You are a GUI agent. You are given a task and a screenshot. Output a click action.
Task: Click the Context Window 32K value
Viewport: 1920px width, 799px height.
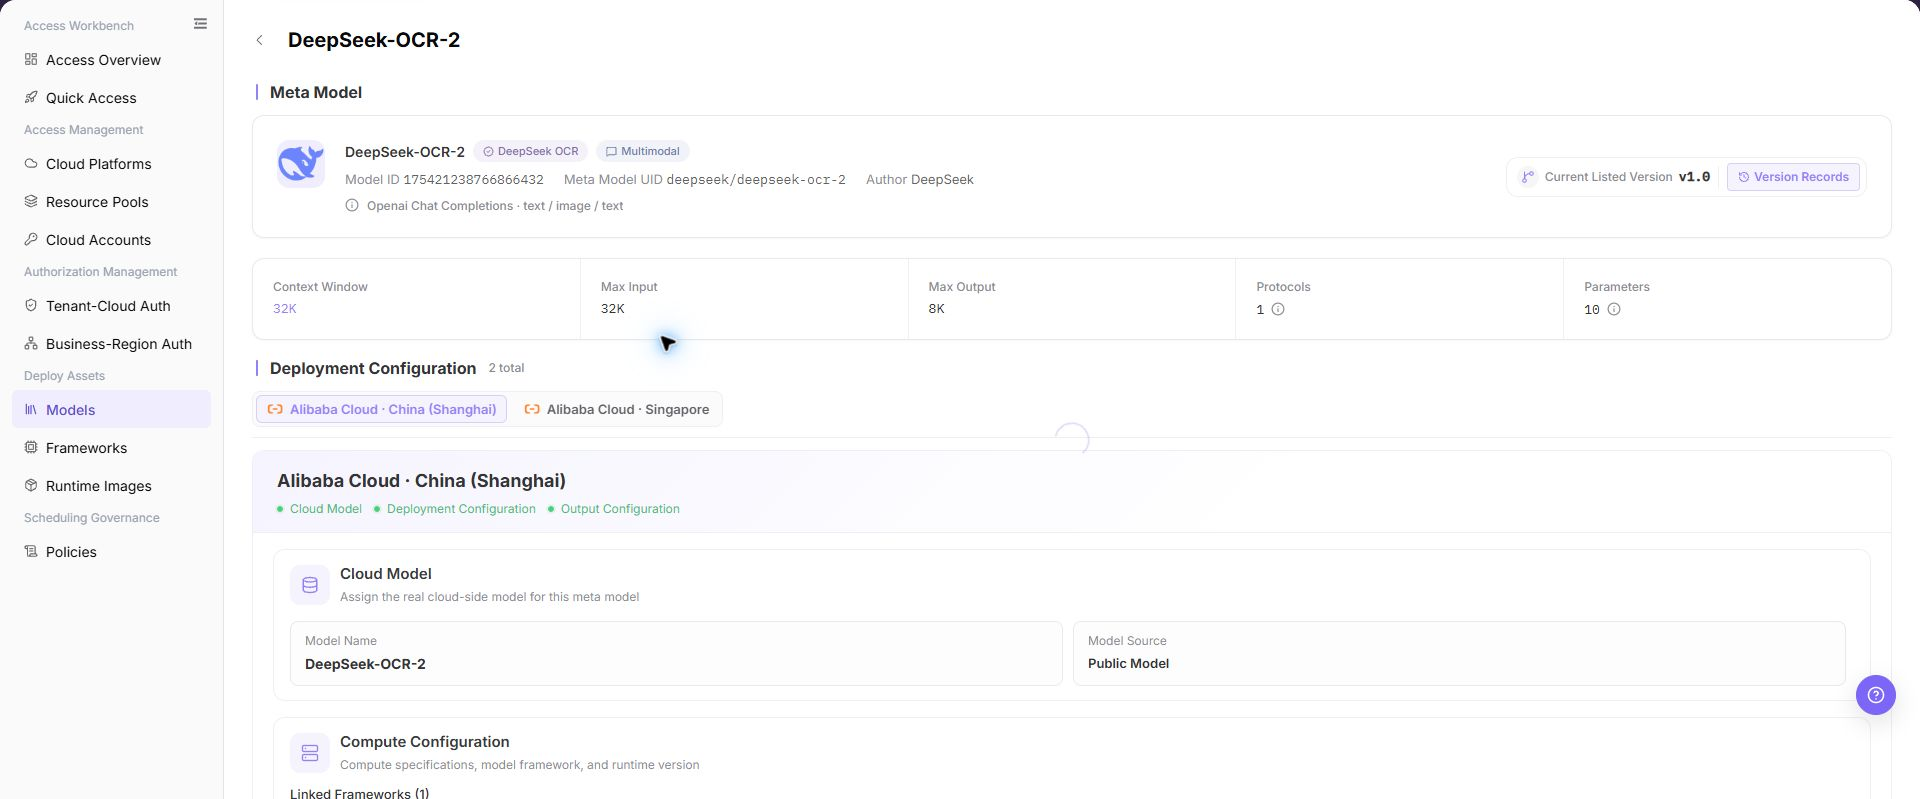(x=285, y=309)
